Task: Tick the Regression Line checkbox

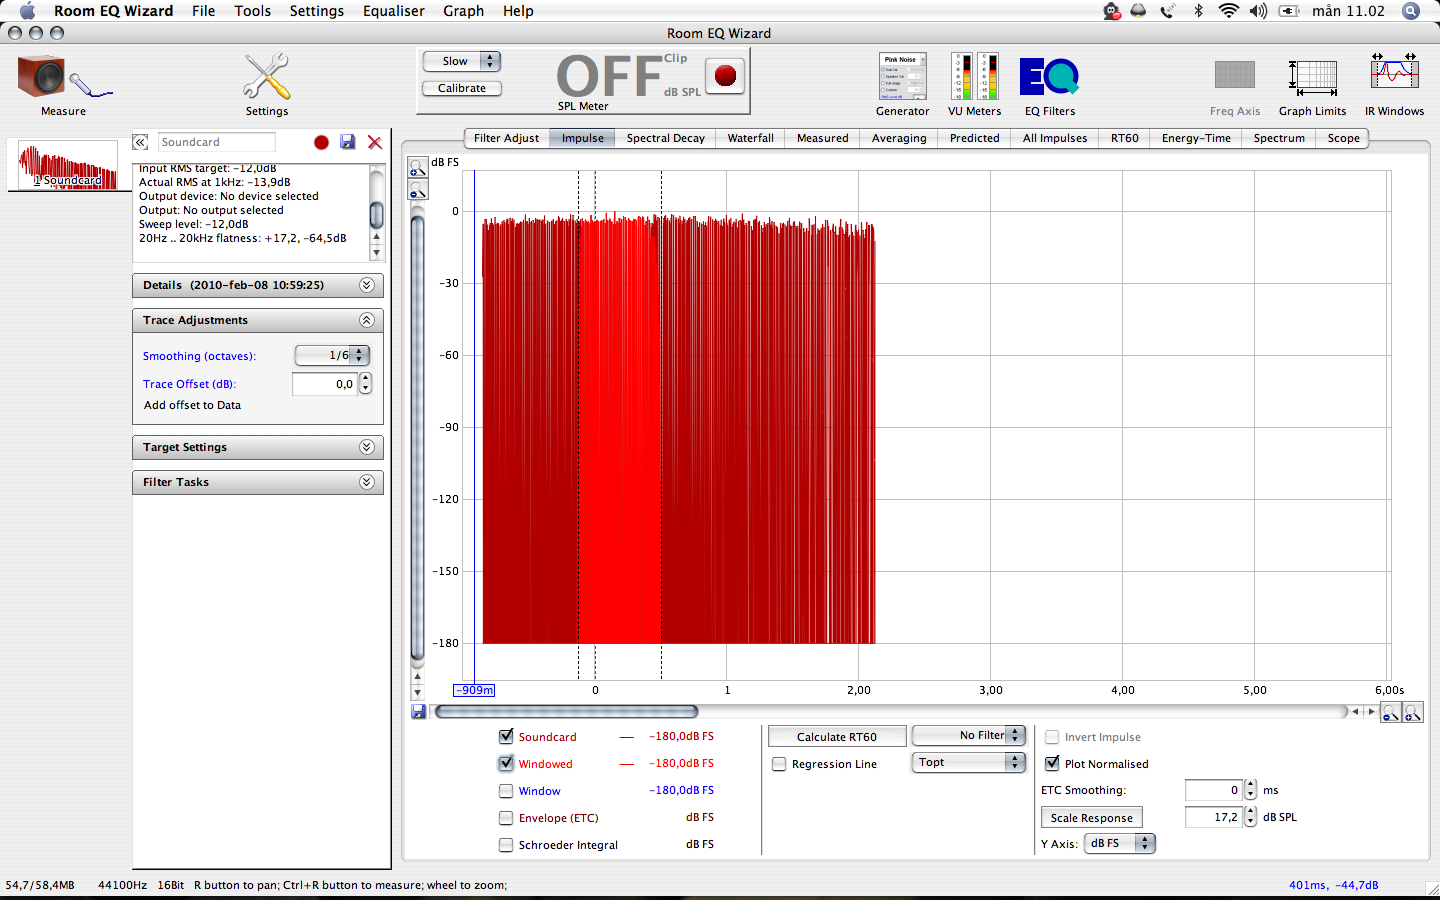Action: point(779,764)
